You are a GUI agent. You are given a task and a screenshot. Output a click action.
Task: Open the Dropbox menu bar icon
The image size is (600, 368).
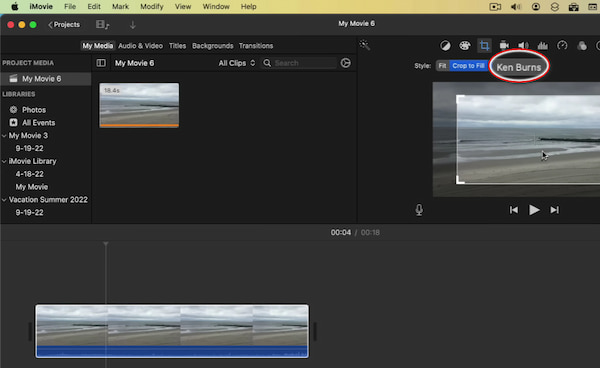(554, 7)
